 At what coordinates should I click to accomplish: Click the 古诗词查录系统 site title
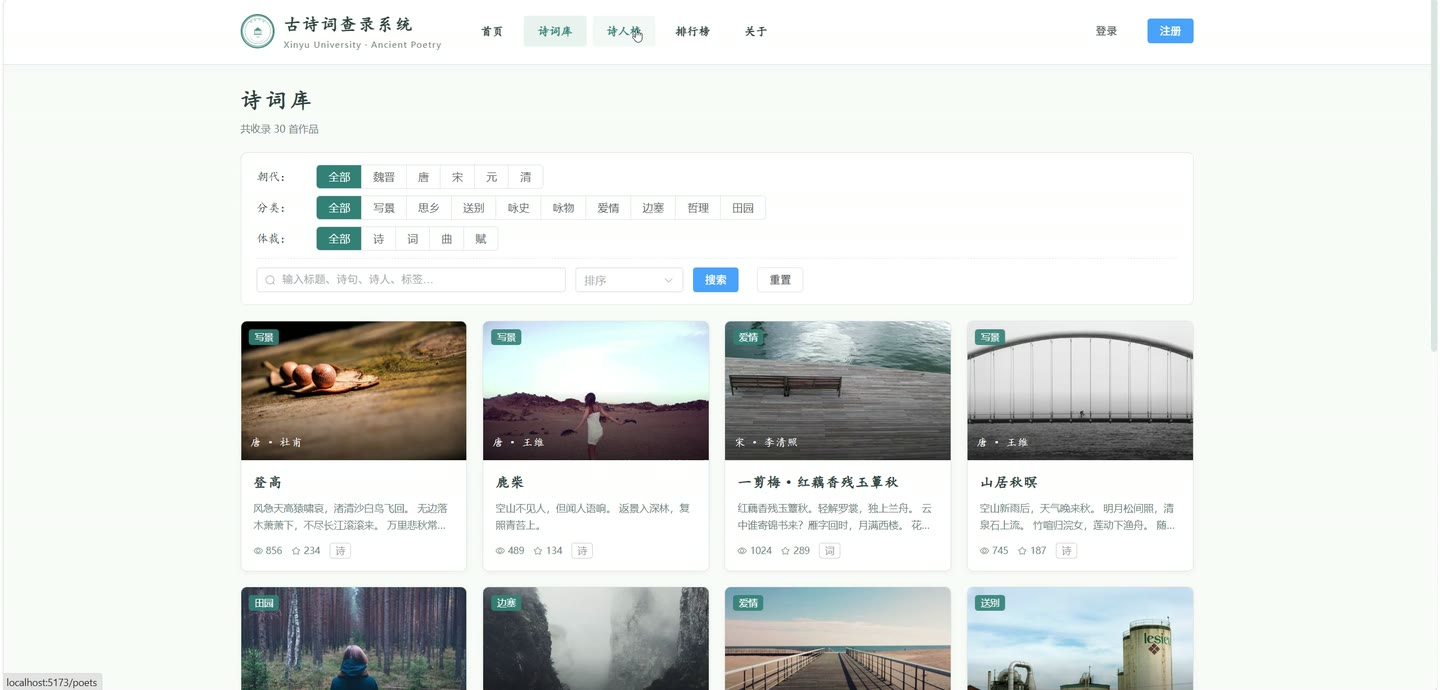tap(348, 24)
